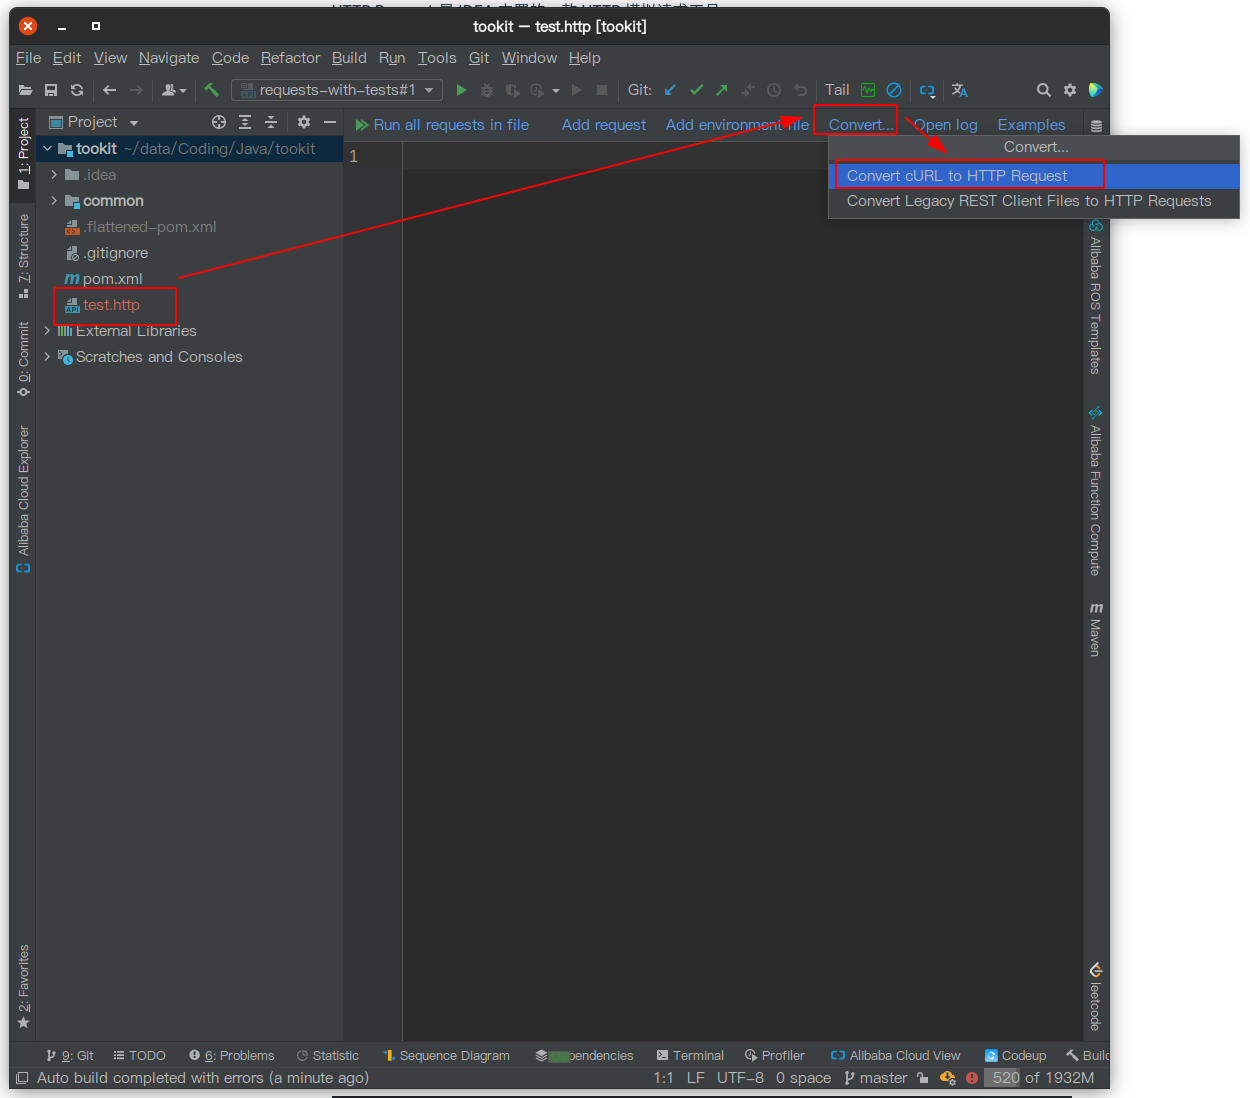The width and height of the screenshot is (1250, 1098).
Task: Click the Open folder icon in toolbar
Action: (x=26, y=90)
